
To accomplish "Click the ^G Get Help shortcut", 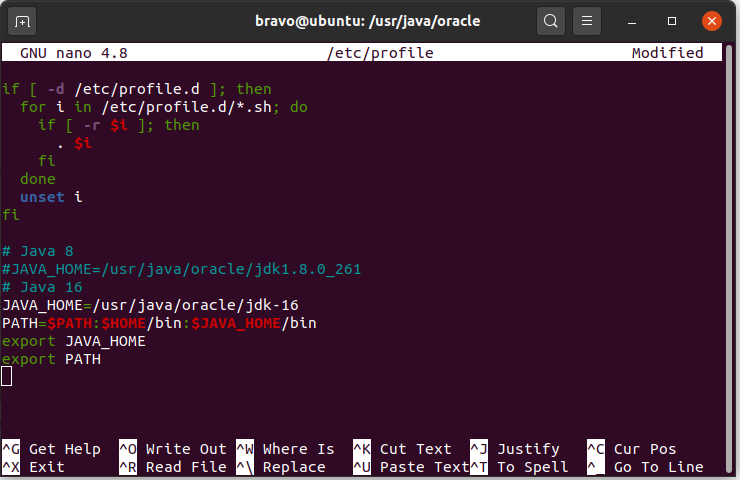I will pyautogui.click(x=51, y=449).
